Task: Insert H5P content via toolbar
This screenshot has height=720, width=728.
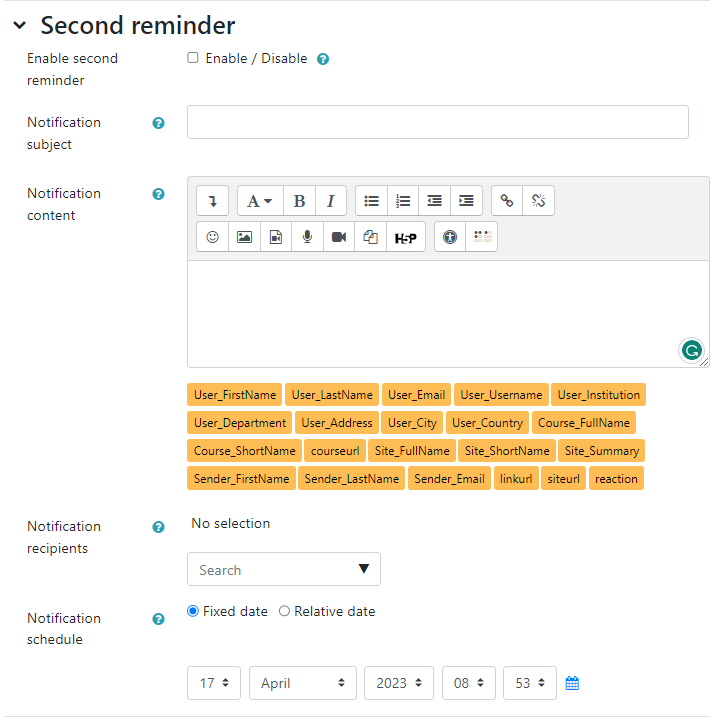Action: (405, 237)
